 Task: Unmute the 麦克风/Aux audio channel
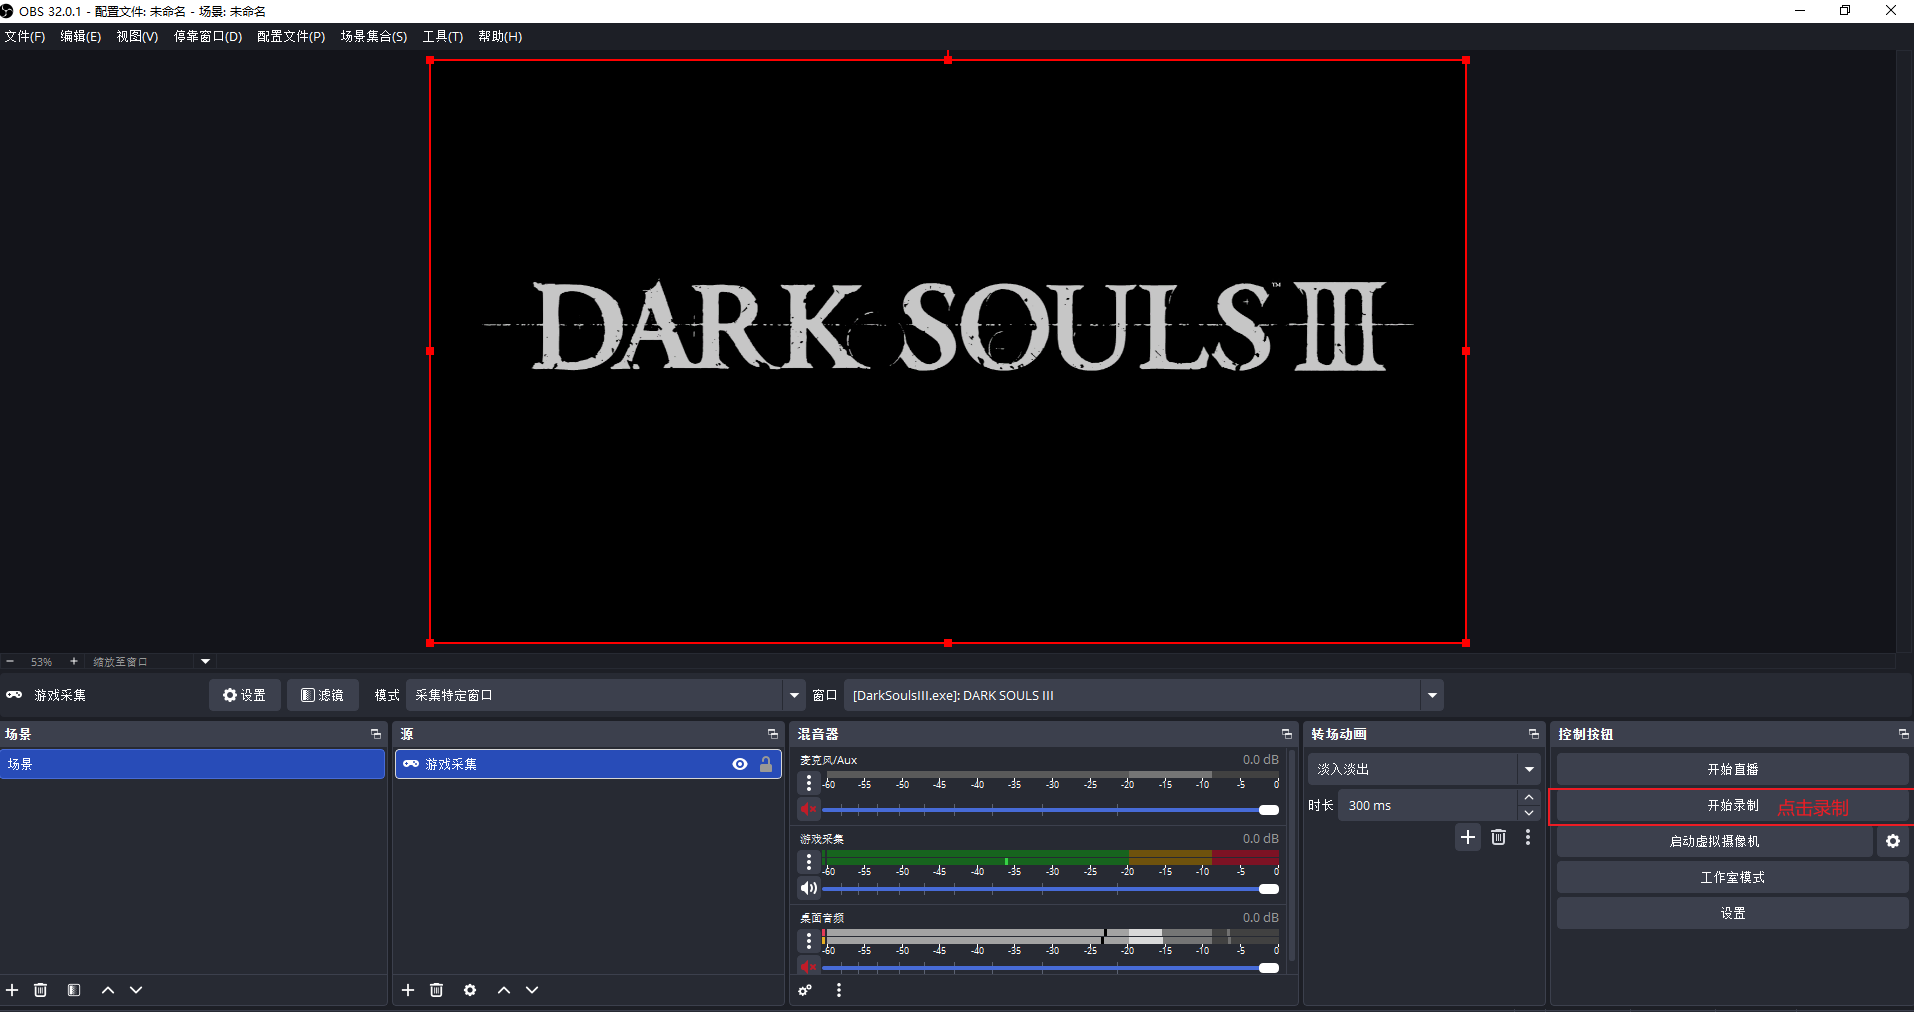809,809
